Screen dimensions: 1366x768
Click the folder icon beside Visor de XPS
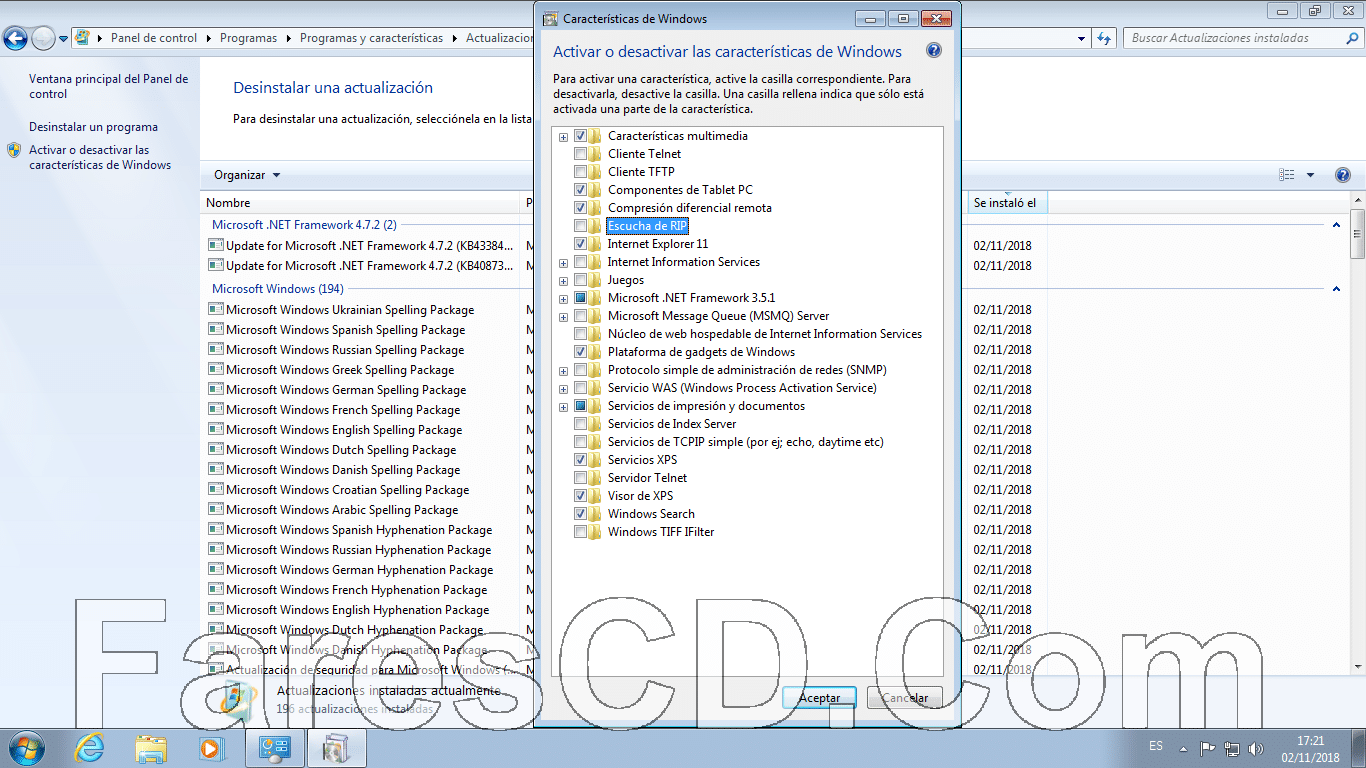594,496
